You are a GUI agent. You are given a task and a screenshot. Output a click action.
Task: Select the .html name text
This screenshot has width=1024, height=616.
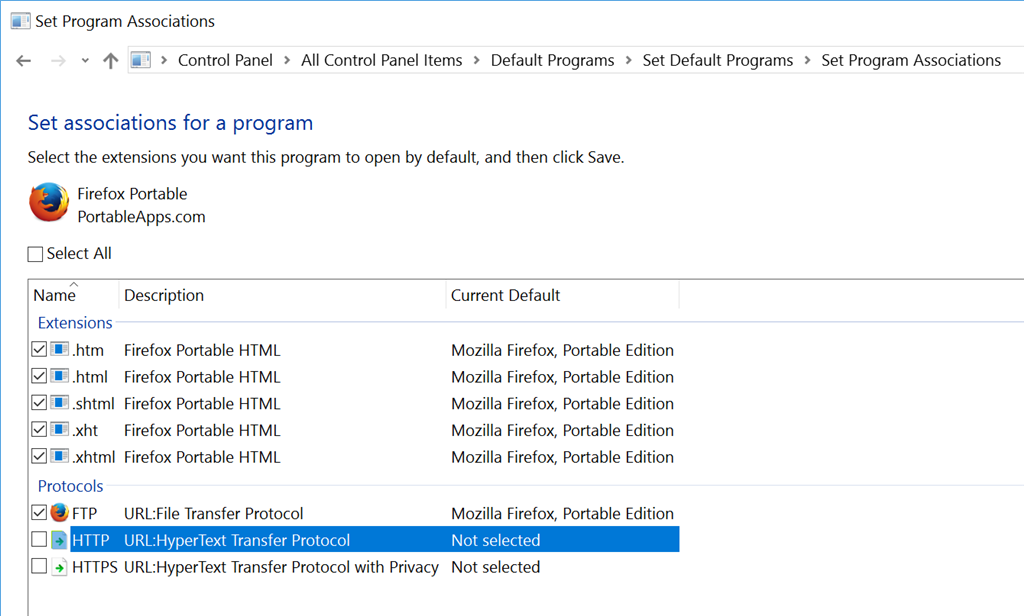point(90,377)
